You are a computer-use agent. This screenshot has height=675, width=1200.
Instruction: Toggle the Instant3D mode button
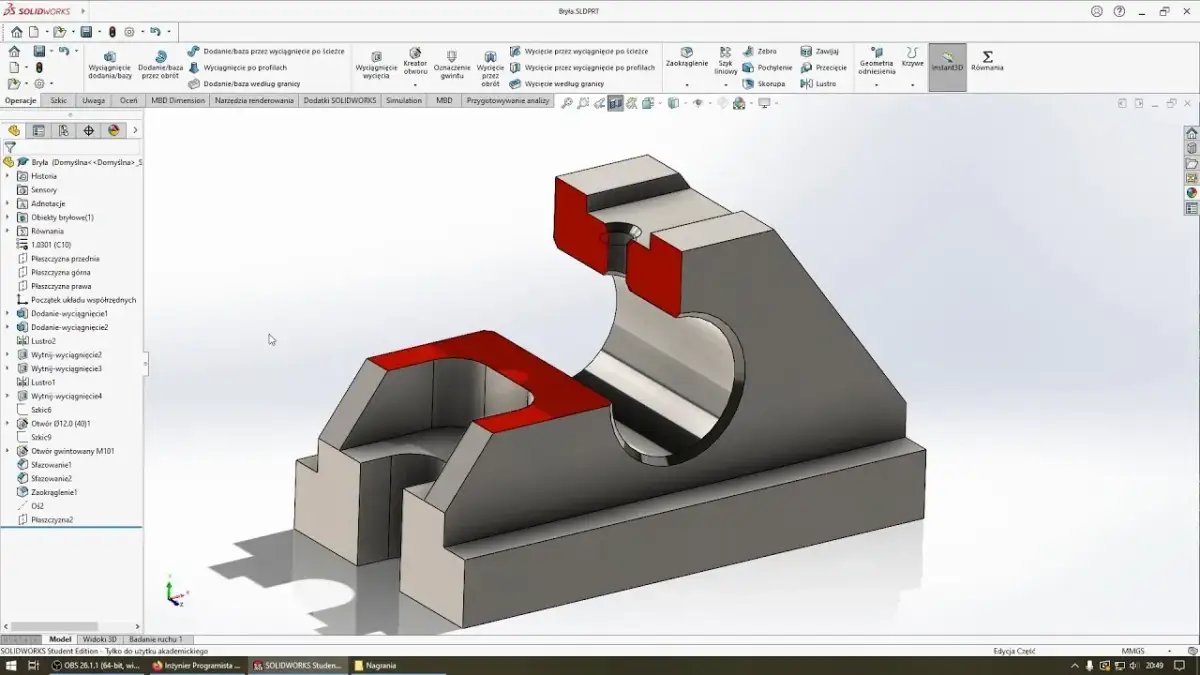pos(947,61)
